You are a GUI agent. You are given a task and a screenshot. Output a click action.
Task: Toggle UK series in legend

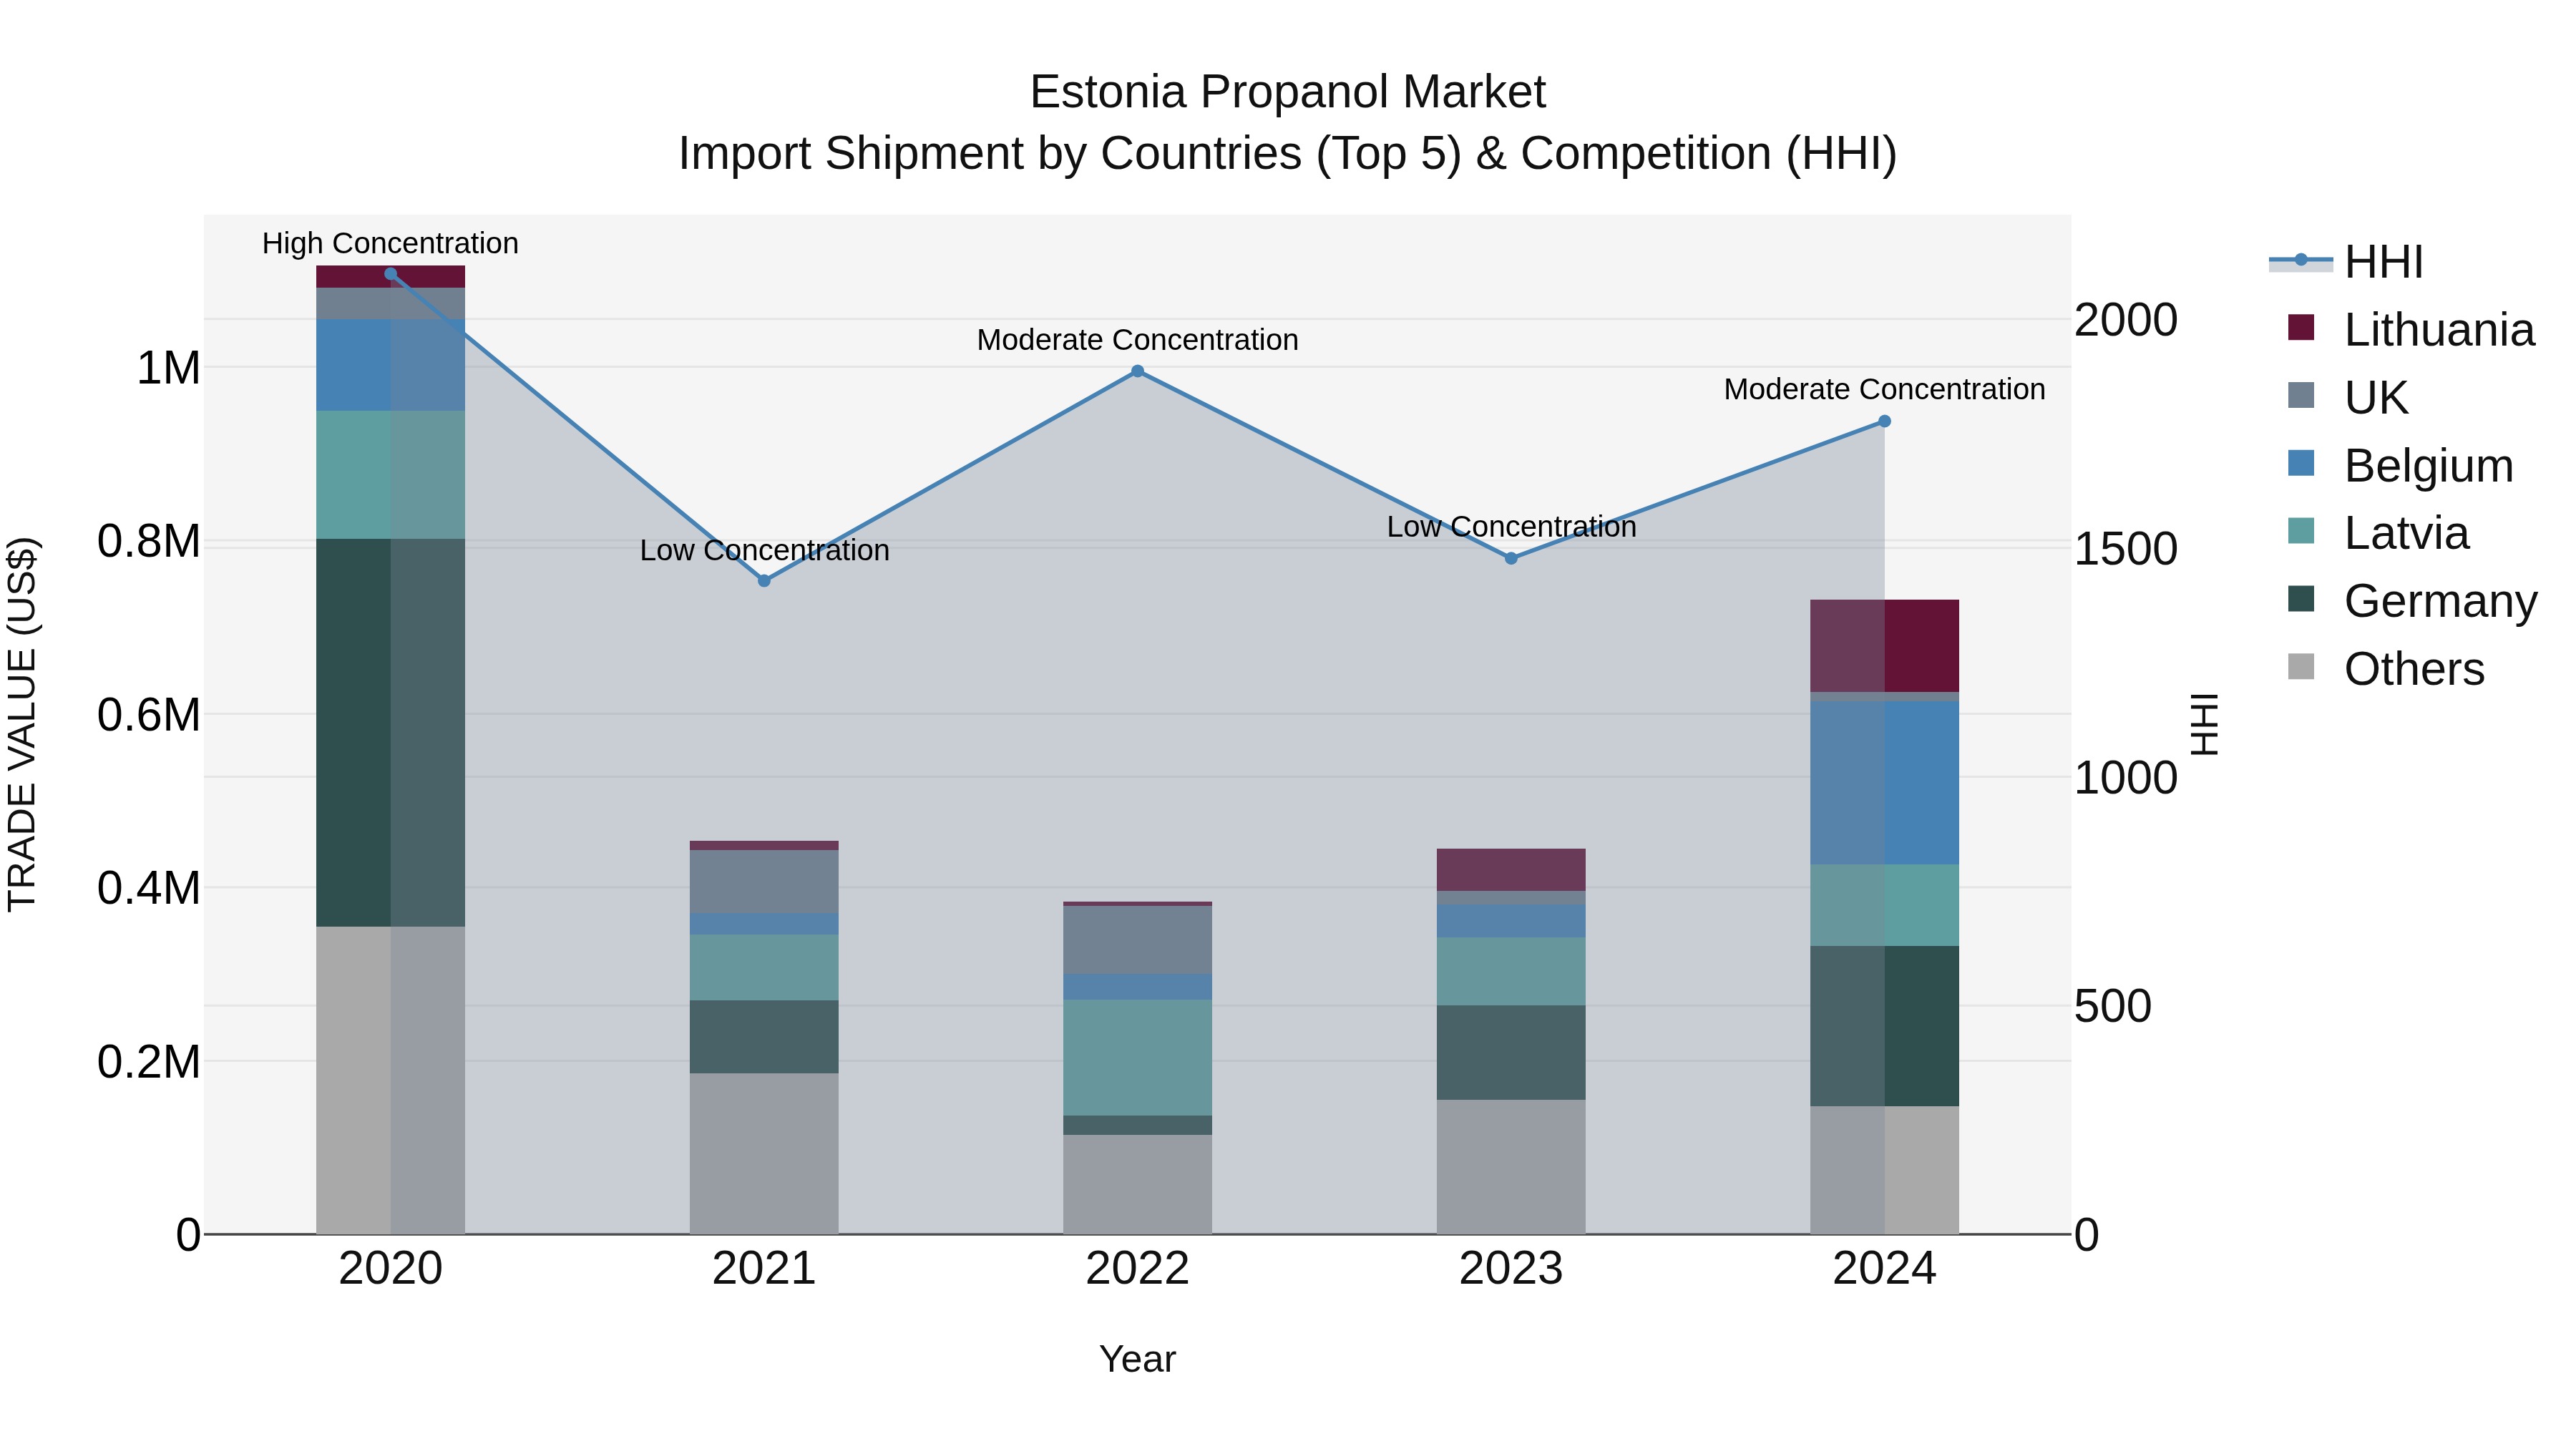(x=2347, y=398)
